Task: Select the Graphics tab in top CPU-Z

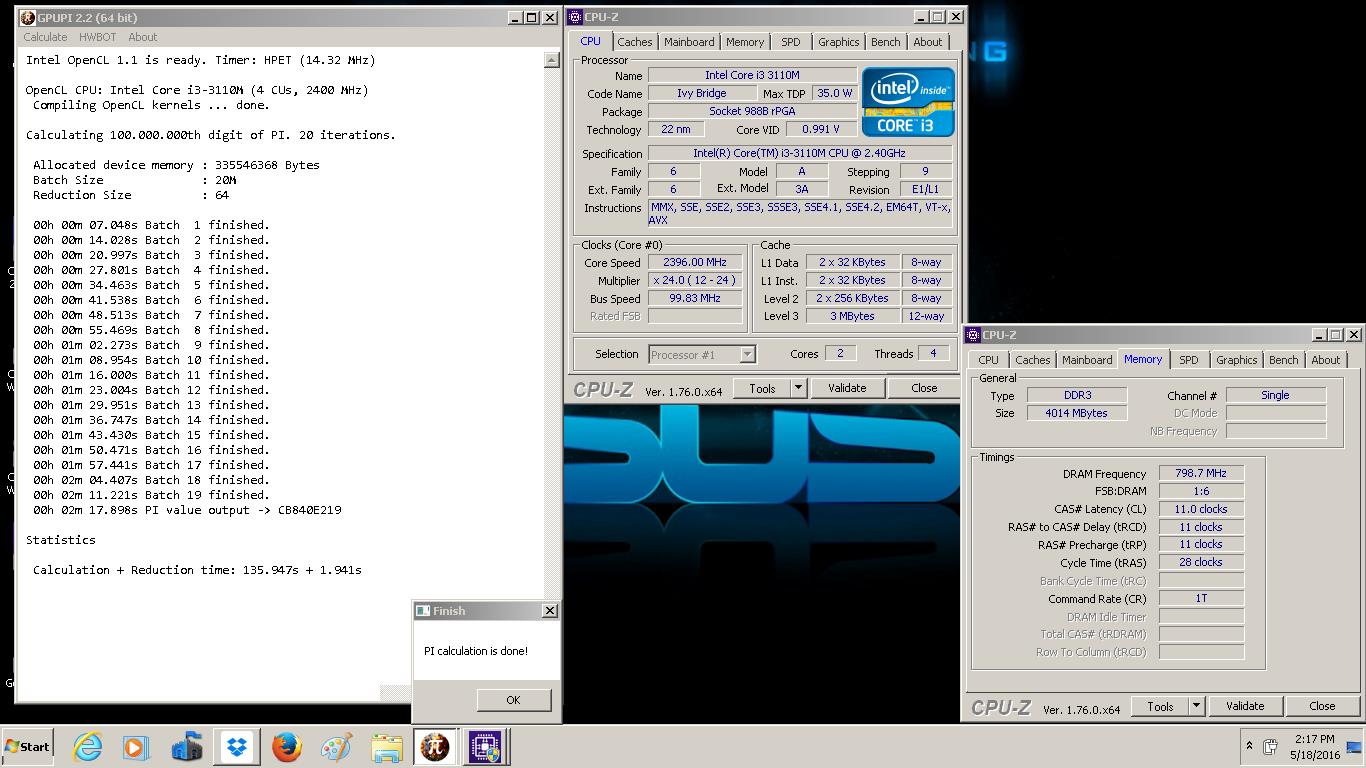Action: pyautogui.click(x=838, y=42)
